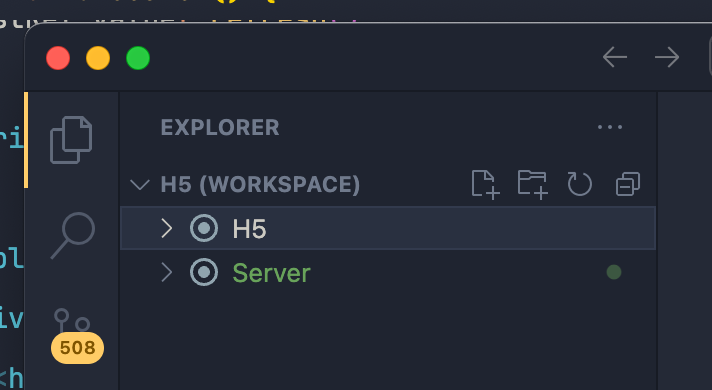Click the Server git status dot
The image size is (712, 390).
[x=614, y=272]
